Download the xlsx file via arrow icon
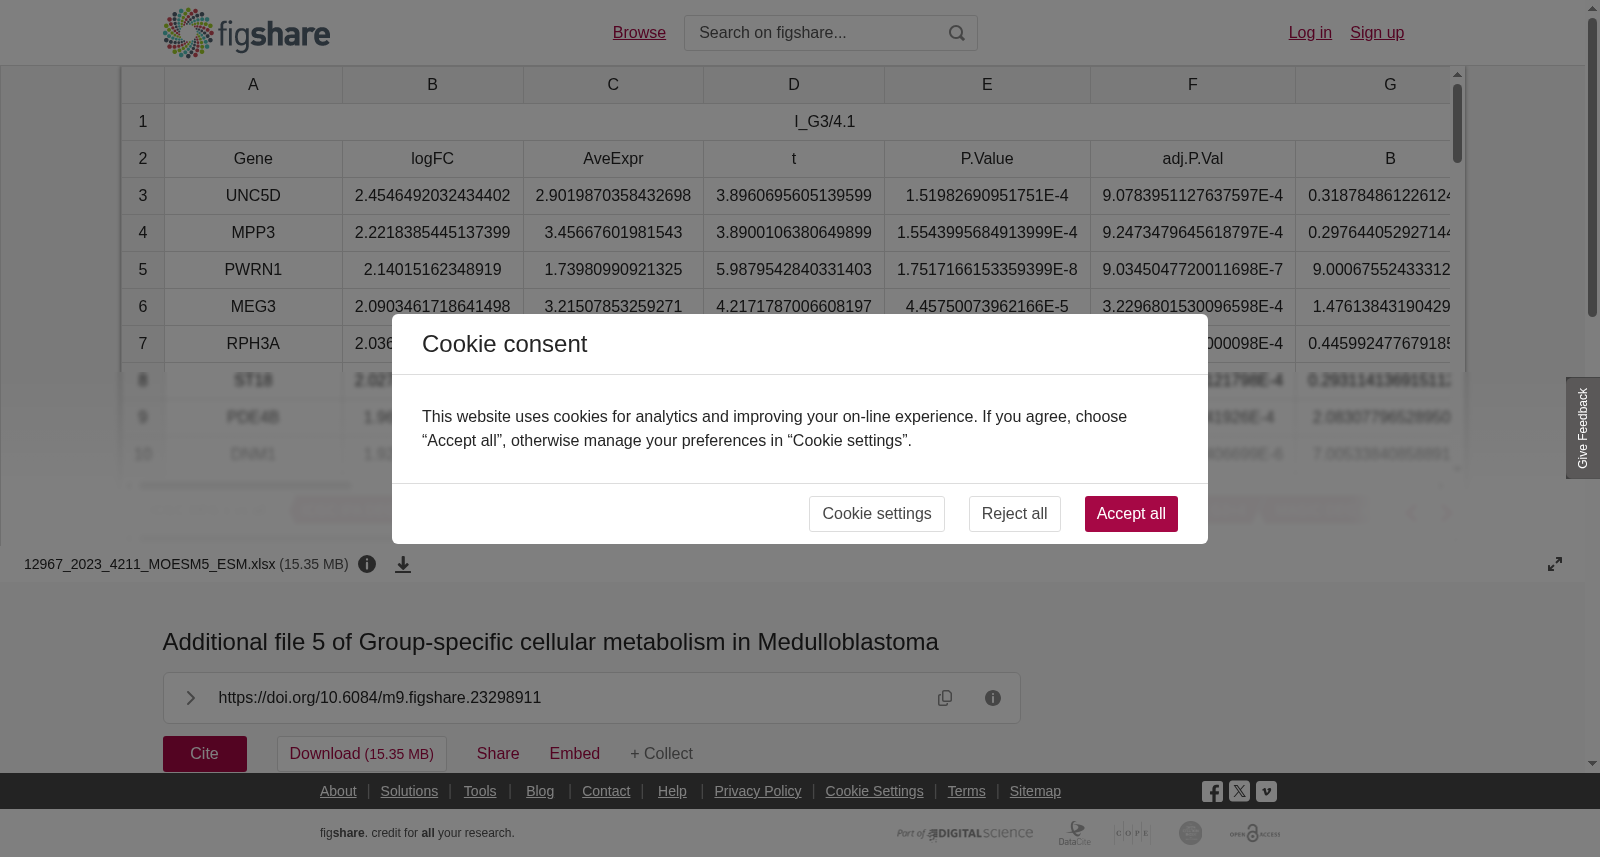The image size is (1600, 857). tap(403, 564)
